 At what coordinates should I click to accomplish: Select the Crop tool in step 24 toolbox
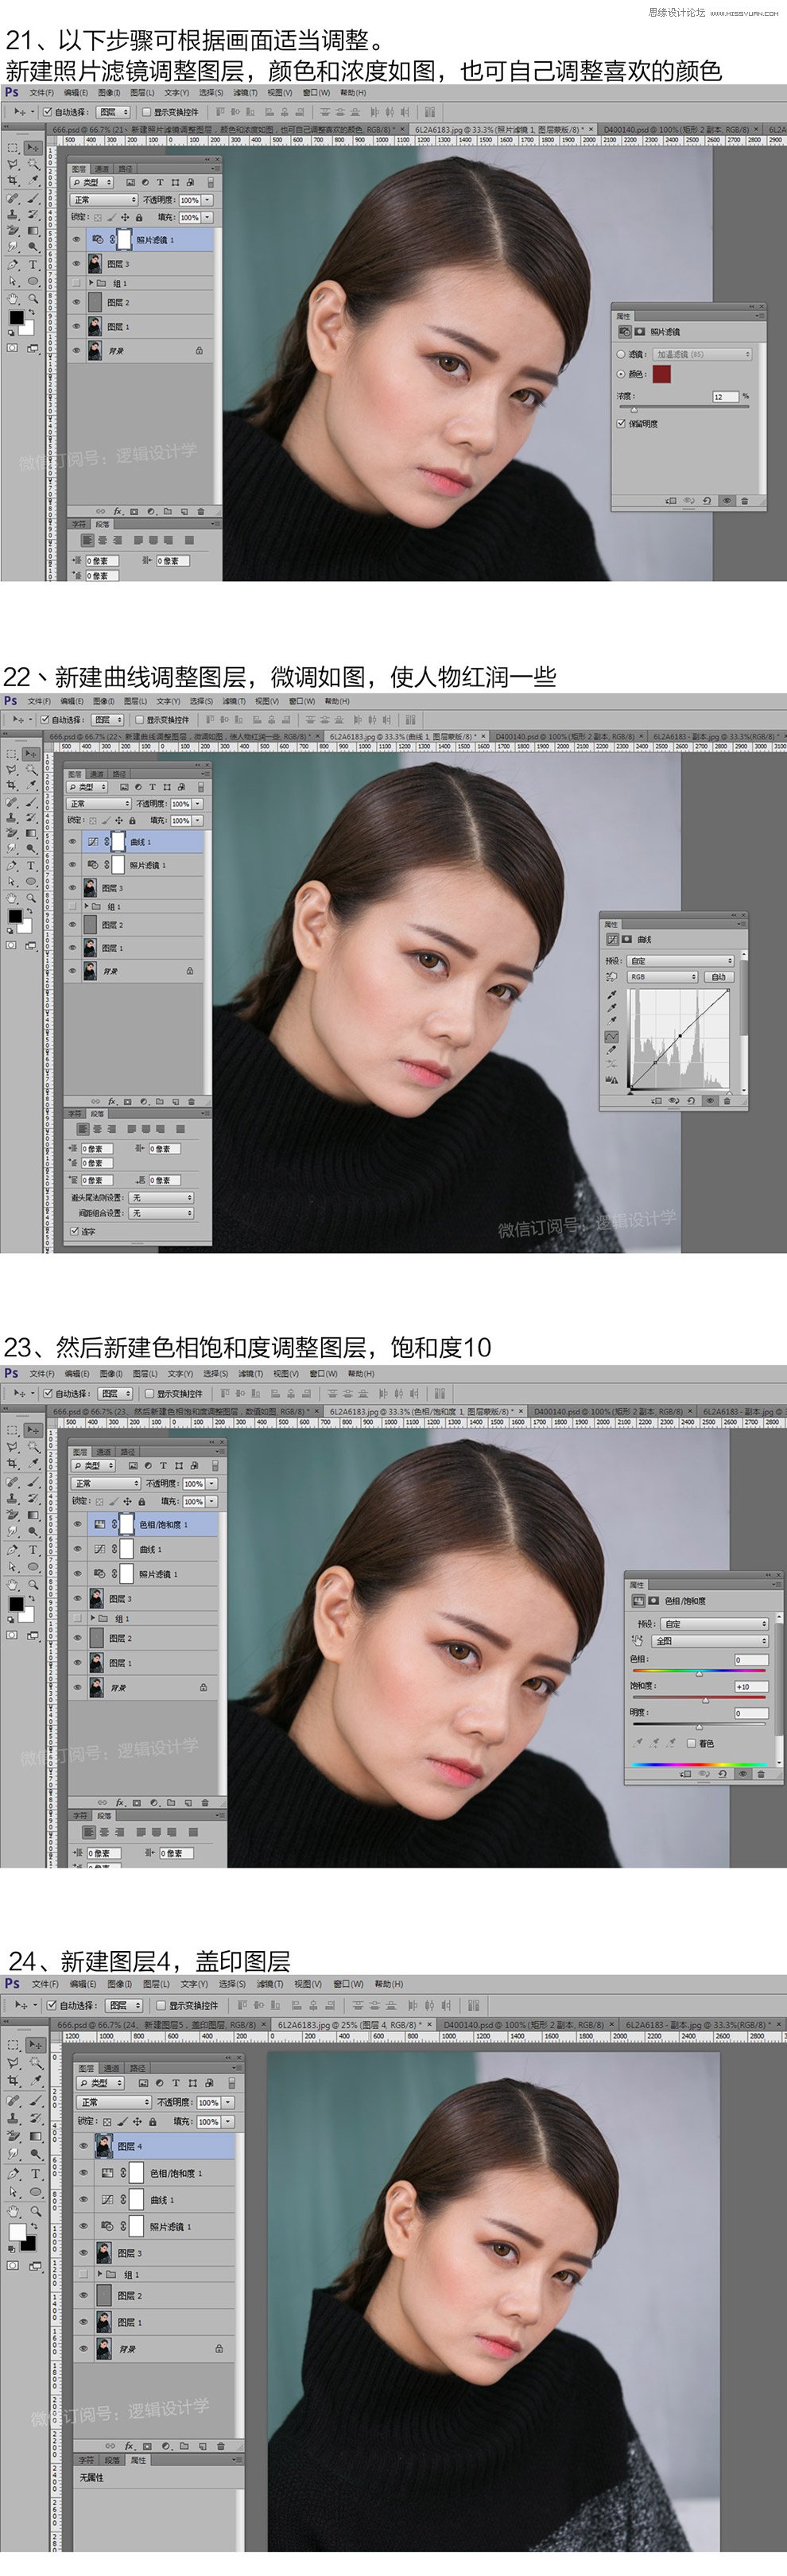[13, 2081]
